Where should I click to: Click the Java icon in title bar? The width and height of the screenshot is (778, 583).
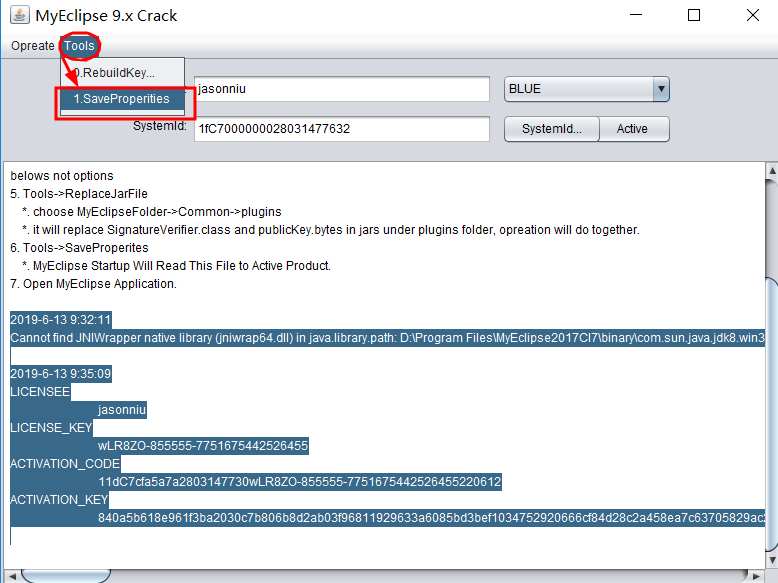[x=19, y=15]
